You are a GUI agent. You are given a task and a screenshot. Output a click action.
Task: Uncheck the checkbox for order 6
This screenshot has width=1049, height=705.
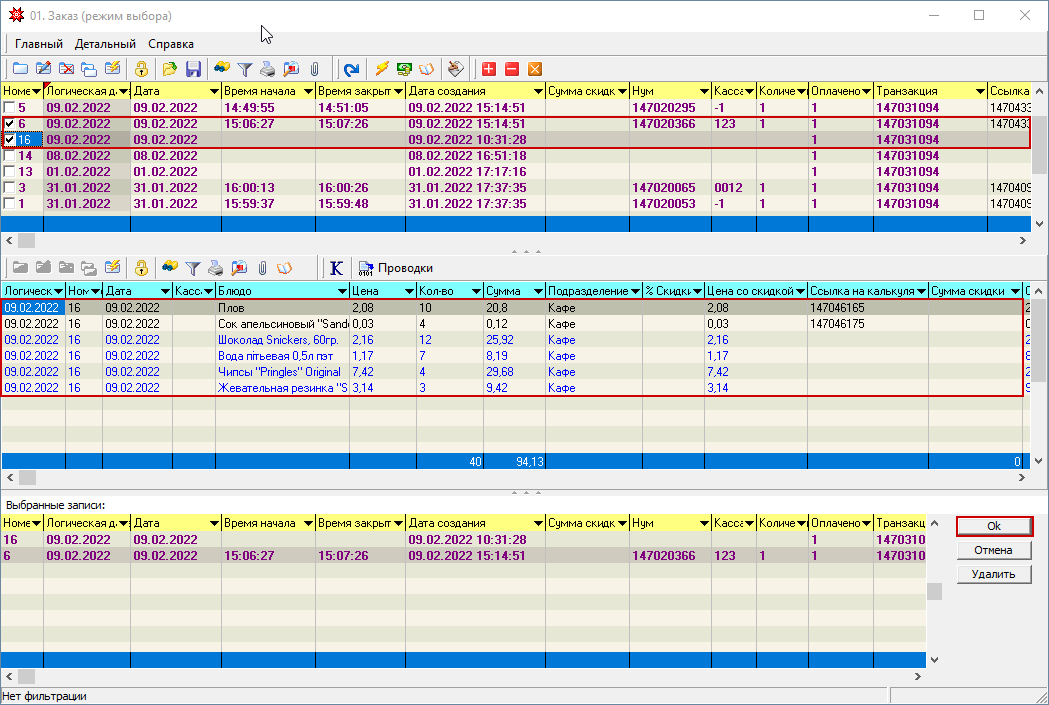(x=10, y=124)
